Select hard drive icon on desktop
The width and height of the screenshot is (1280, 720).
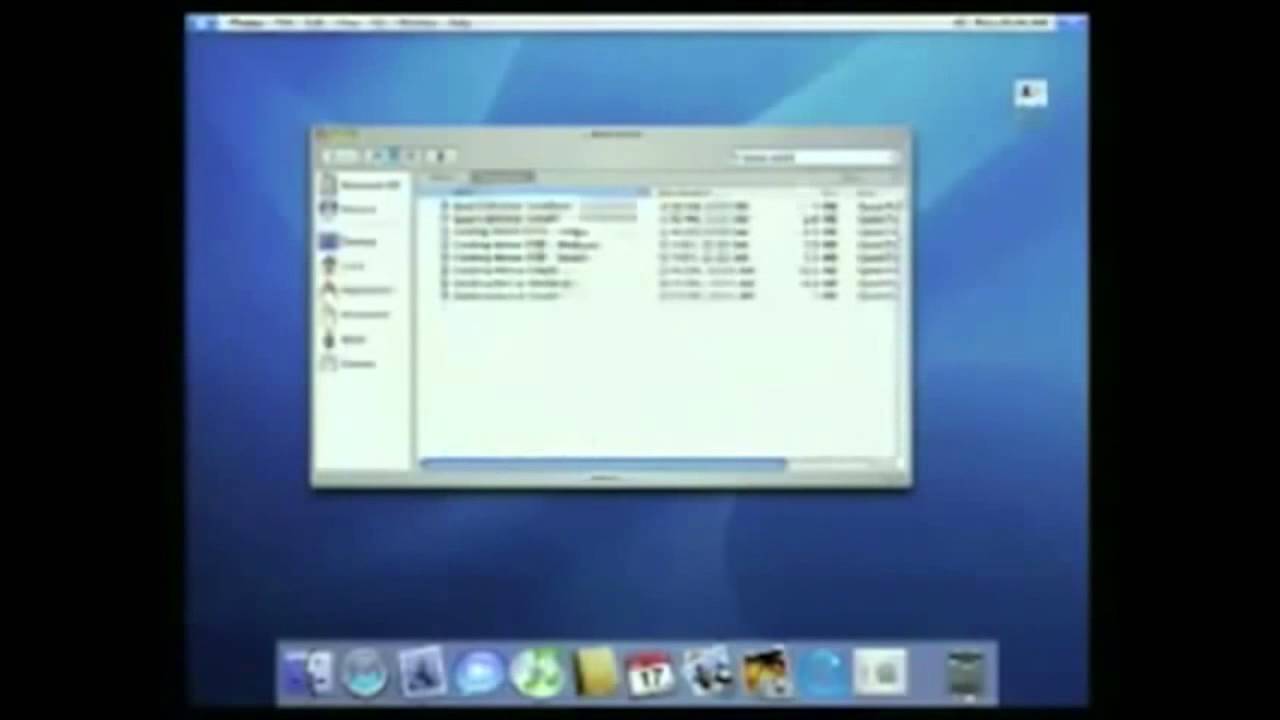tap(1030, 94)
